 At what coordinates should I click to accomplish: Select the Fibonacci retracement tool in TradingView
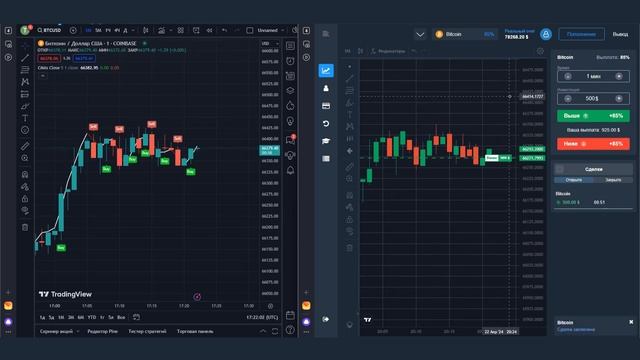coord(25,70)
